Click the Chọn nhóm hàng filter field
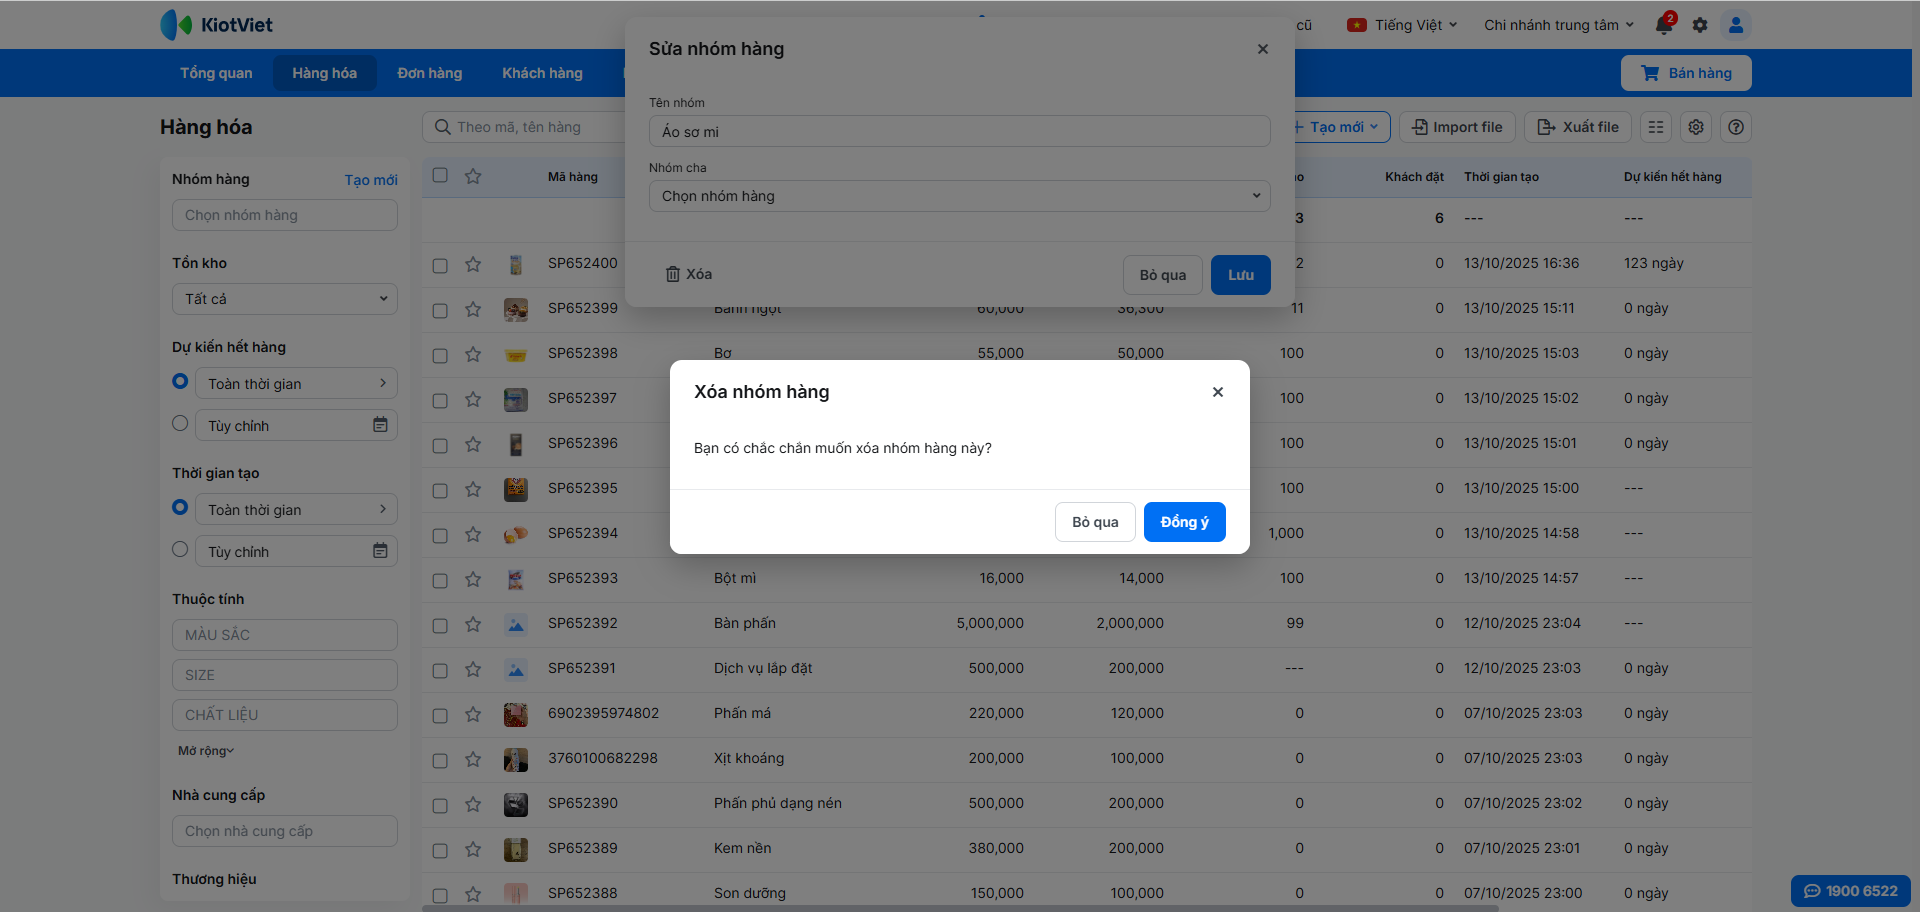This screenshot has width=1920, height=912. pyautogui.click(x=285, y=215)
